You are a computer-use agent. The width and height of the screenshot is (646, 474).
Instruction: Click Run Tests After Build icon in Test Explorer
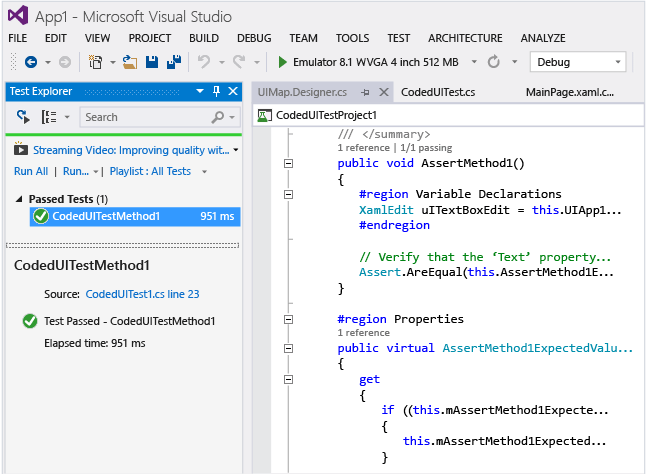tap(23, 117)
